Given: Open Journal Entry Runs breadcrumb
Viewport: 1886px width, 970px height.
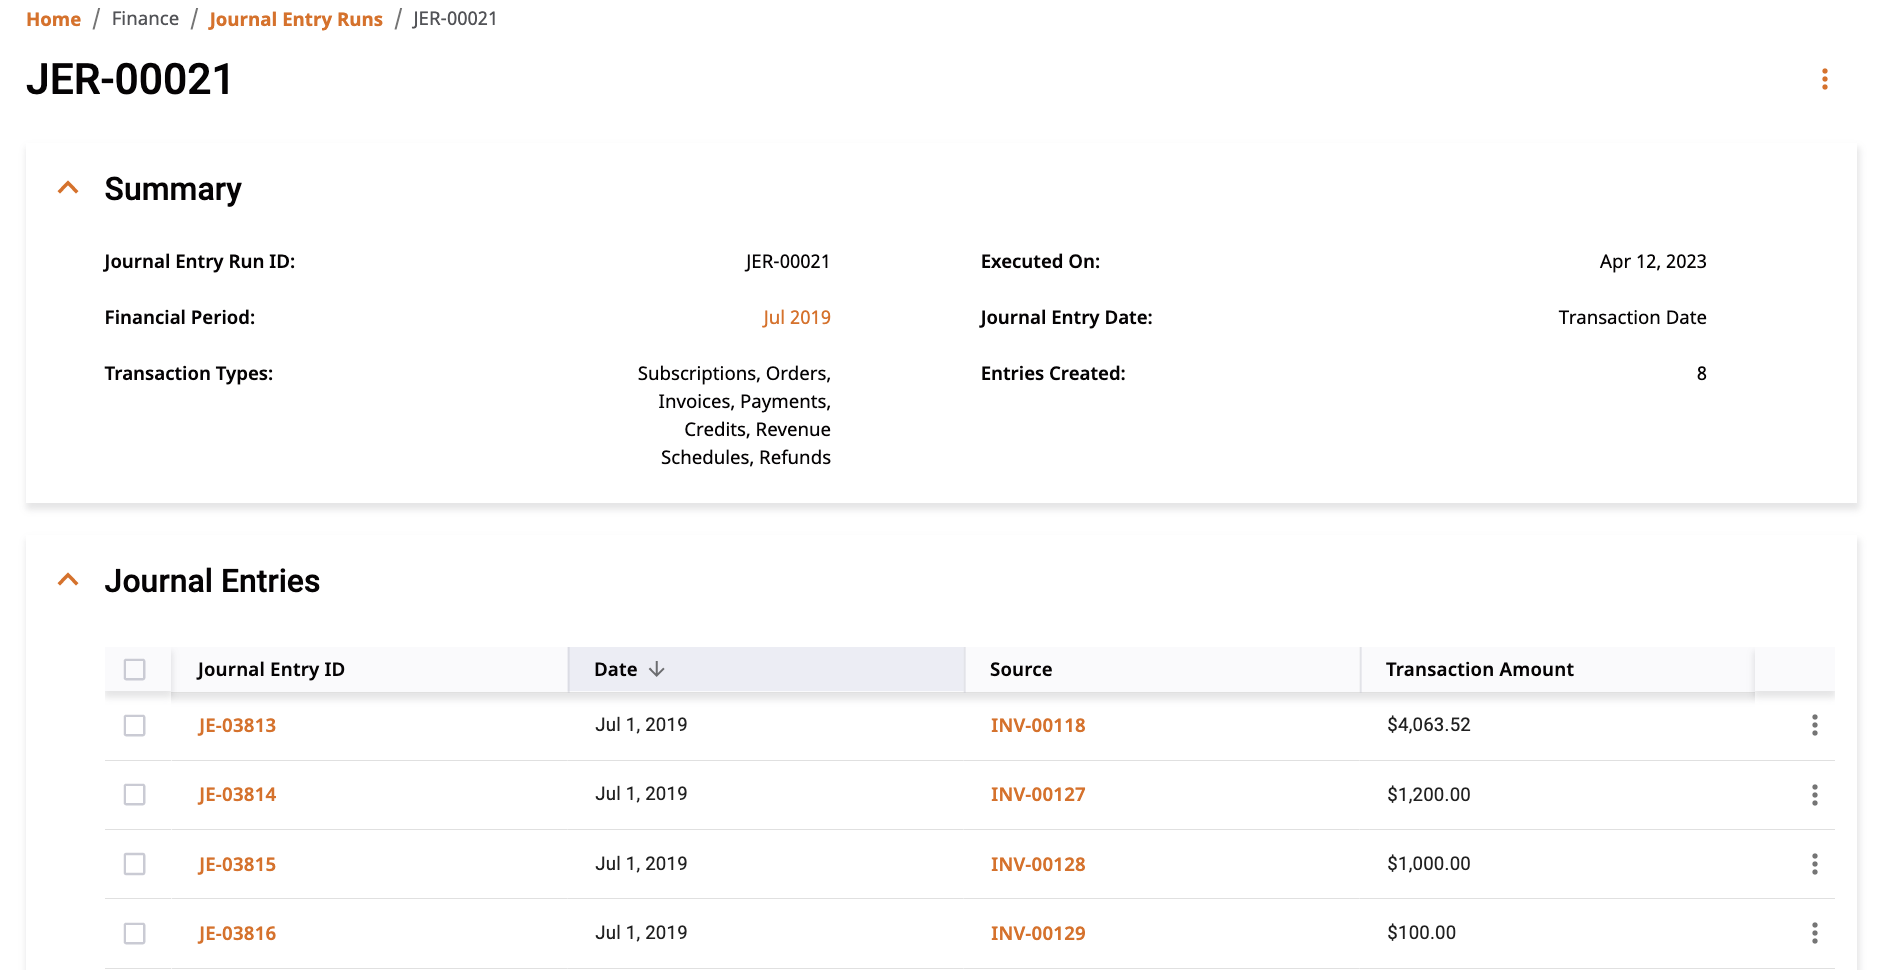Looking at the screenshot, I should [296, 19].
